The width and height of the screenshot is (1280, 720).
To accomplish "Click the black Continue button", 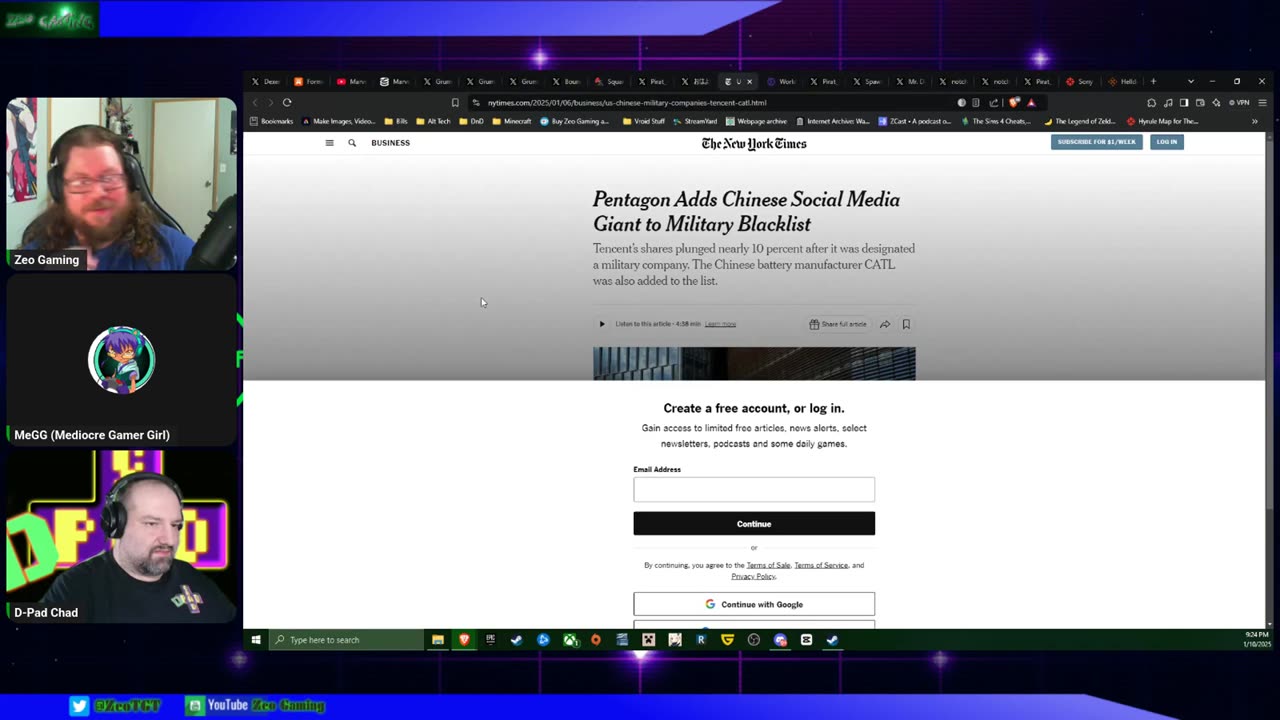I will click(754, 524).
